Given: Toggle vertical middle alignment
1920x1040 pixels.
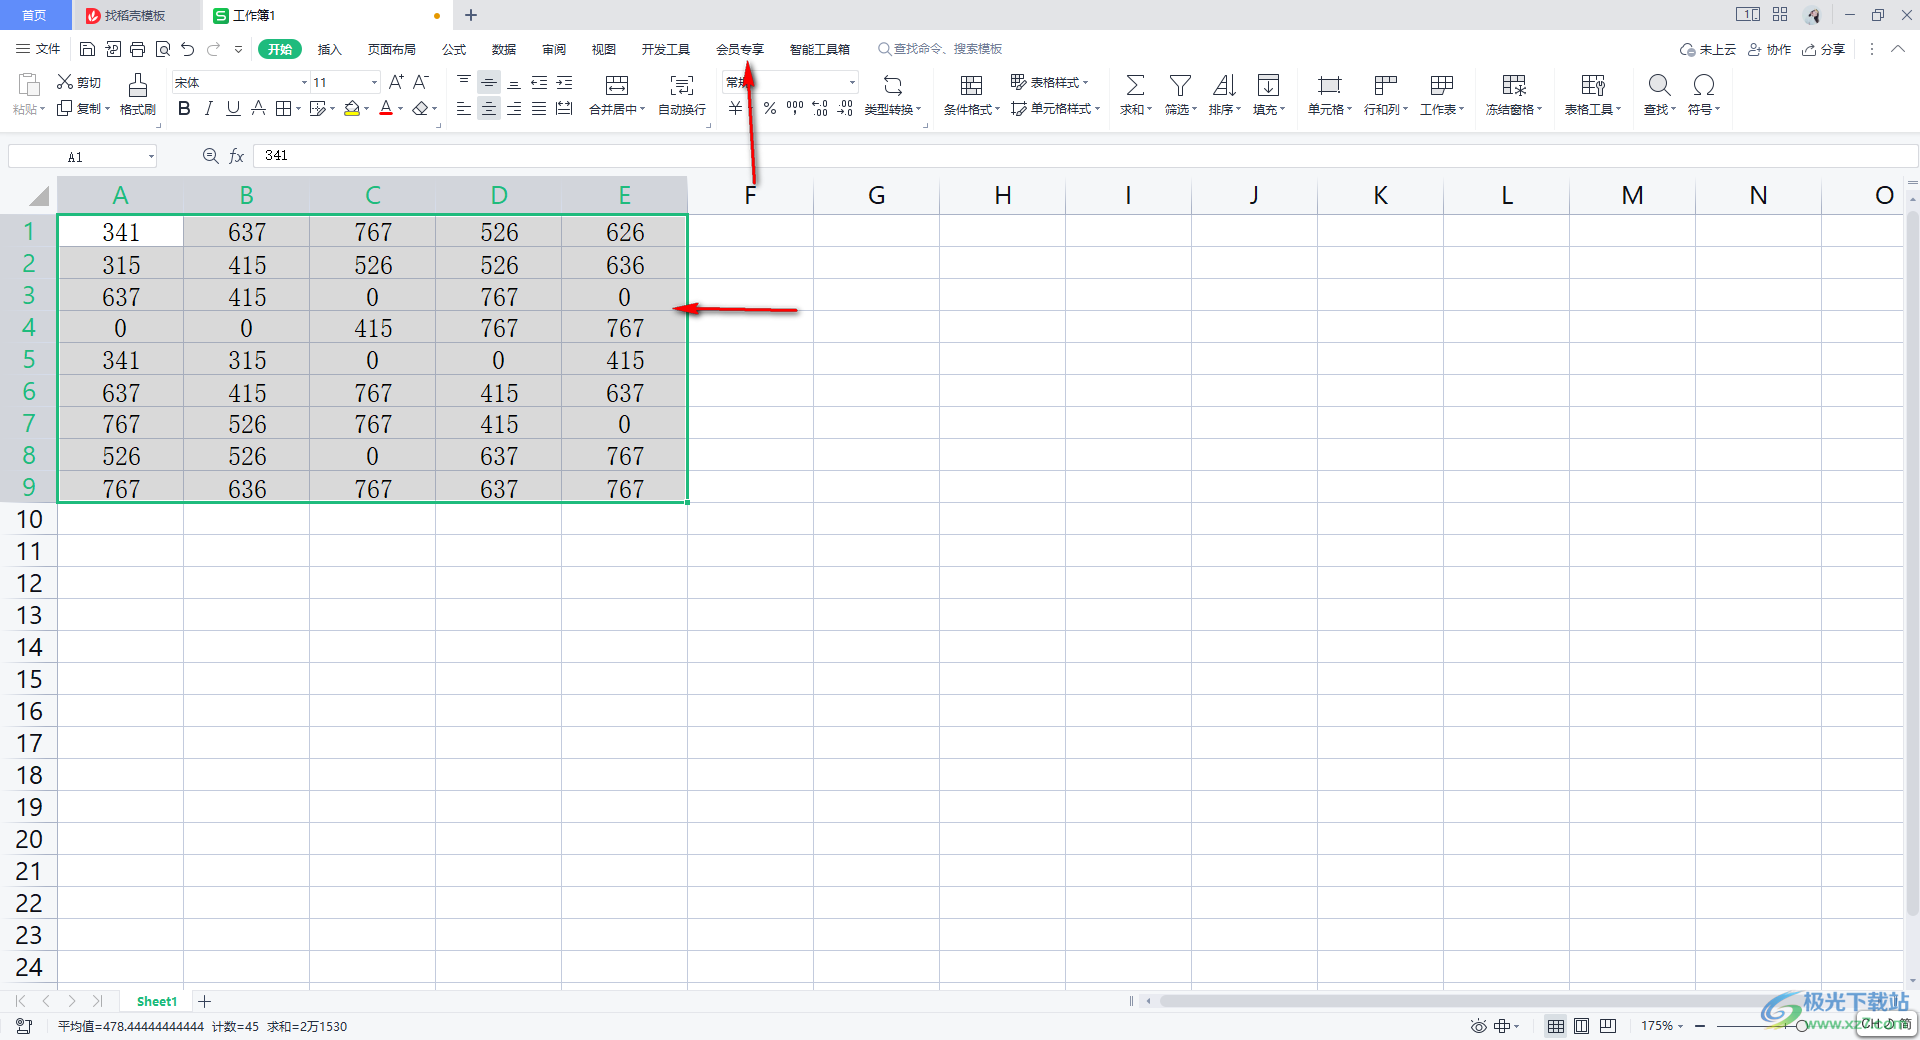Looking at the screenshot, I should [488, 82].
